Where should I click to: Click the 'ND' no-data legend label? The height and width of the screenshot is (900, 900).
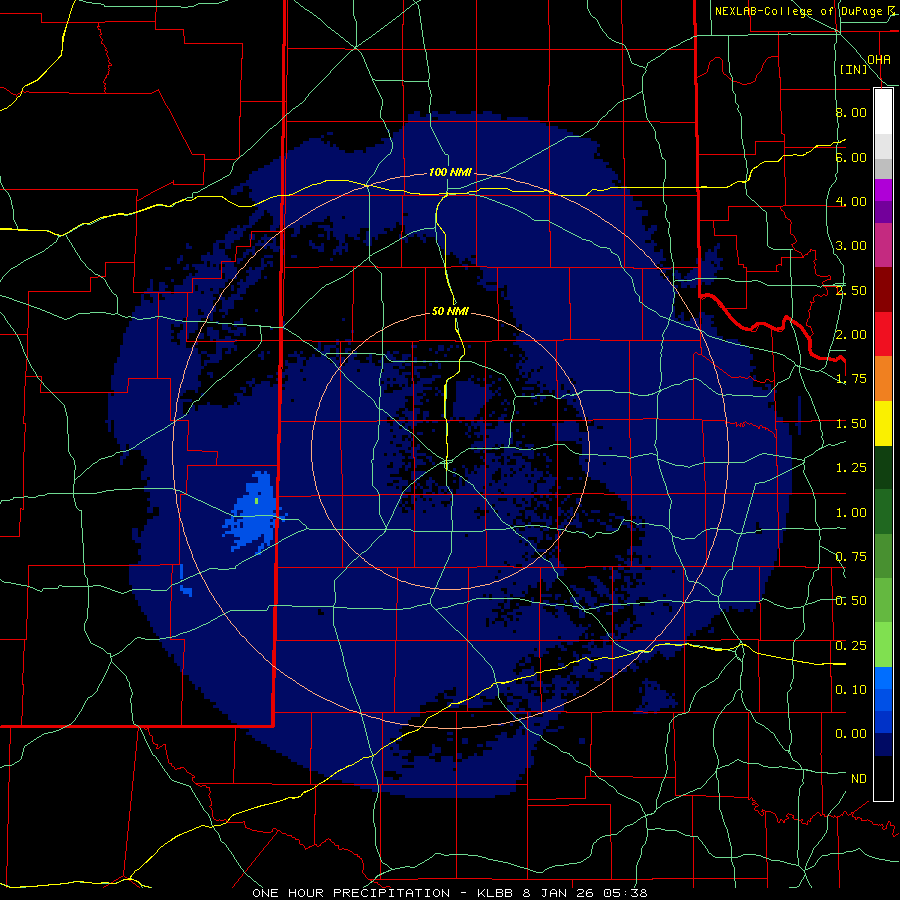[859, 779]
